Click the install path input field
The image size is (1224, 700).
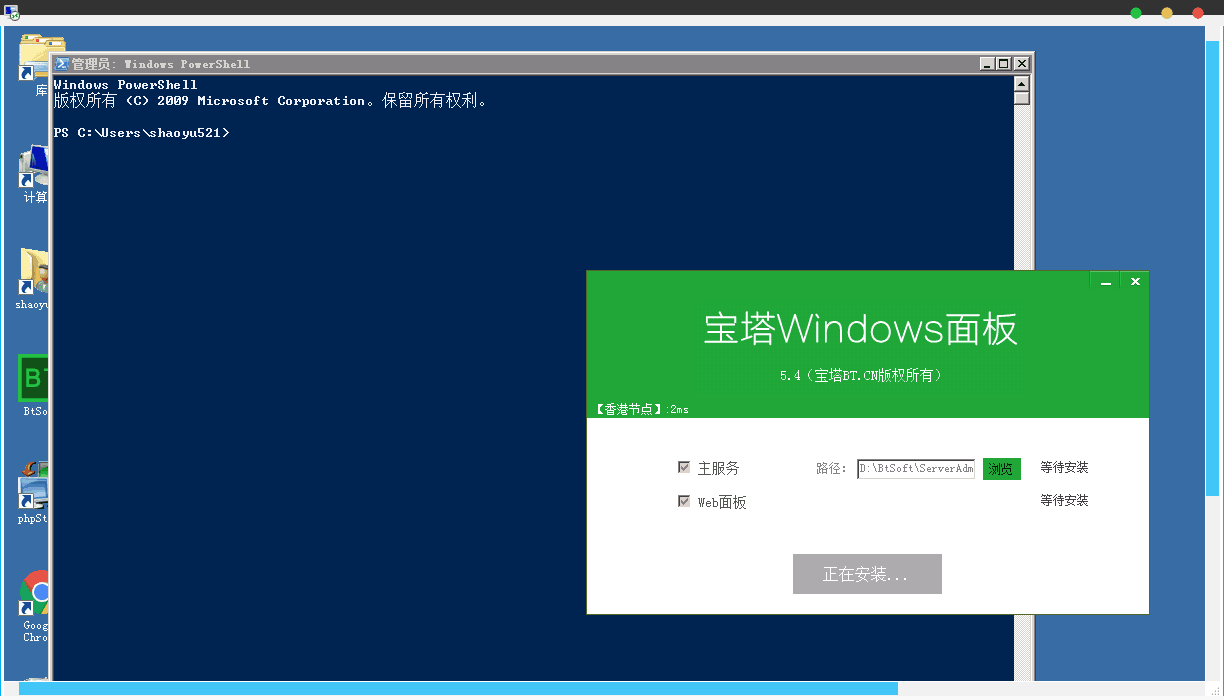click(916, 469)
